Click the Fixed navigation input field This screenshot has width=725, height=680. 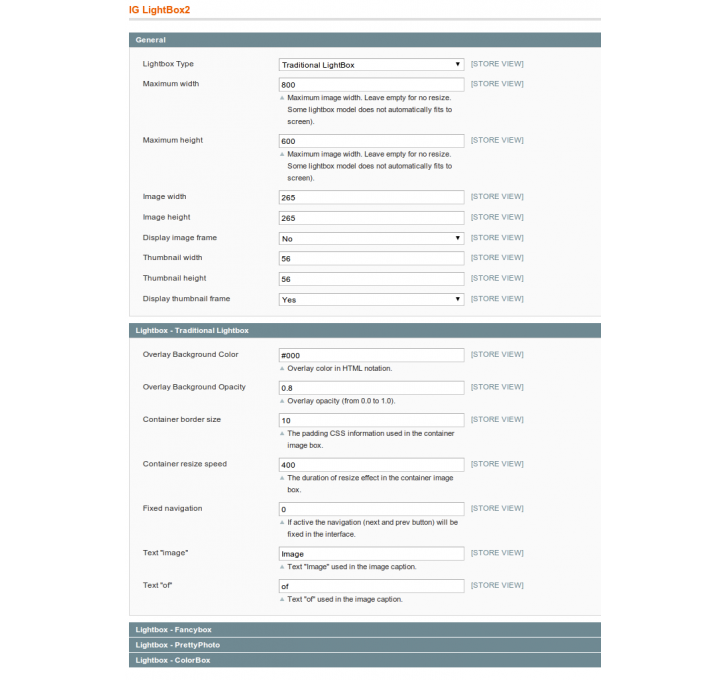pyautogui.click(x=371, y=509)
